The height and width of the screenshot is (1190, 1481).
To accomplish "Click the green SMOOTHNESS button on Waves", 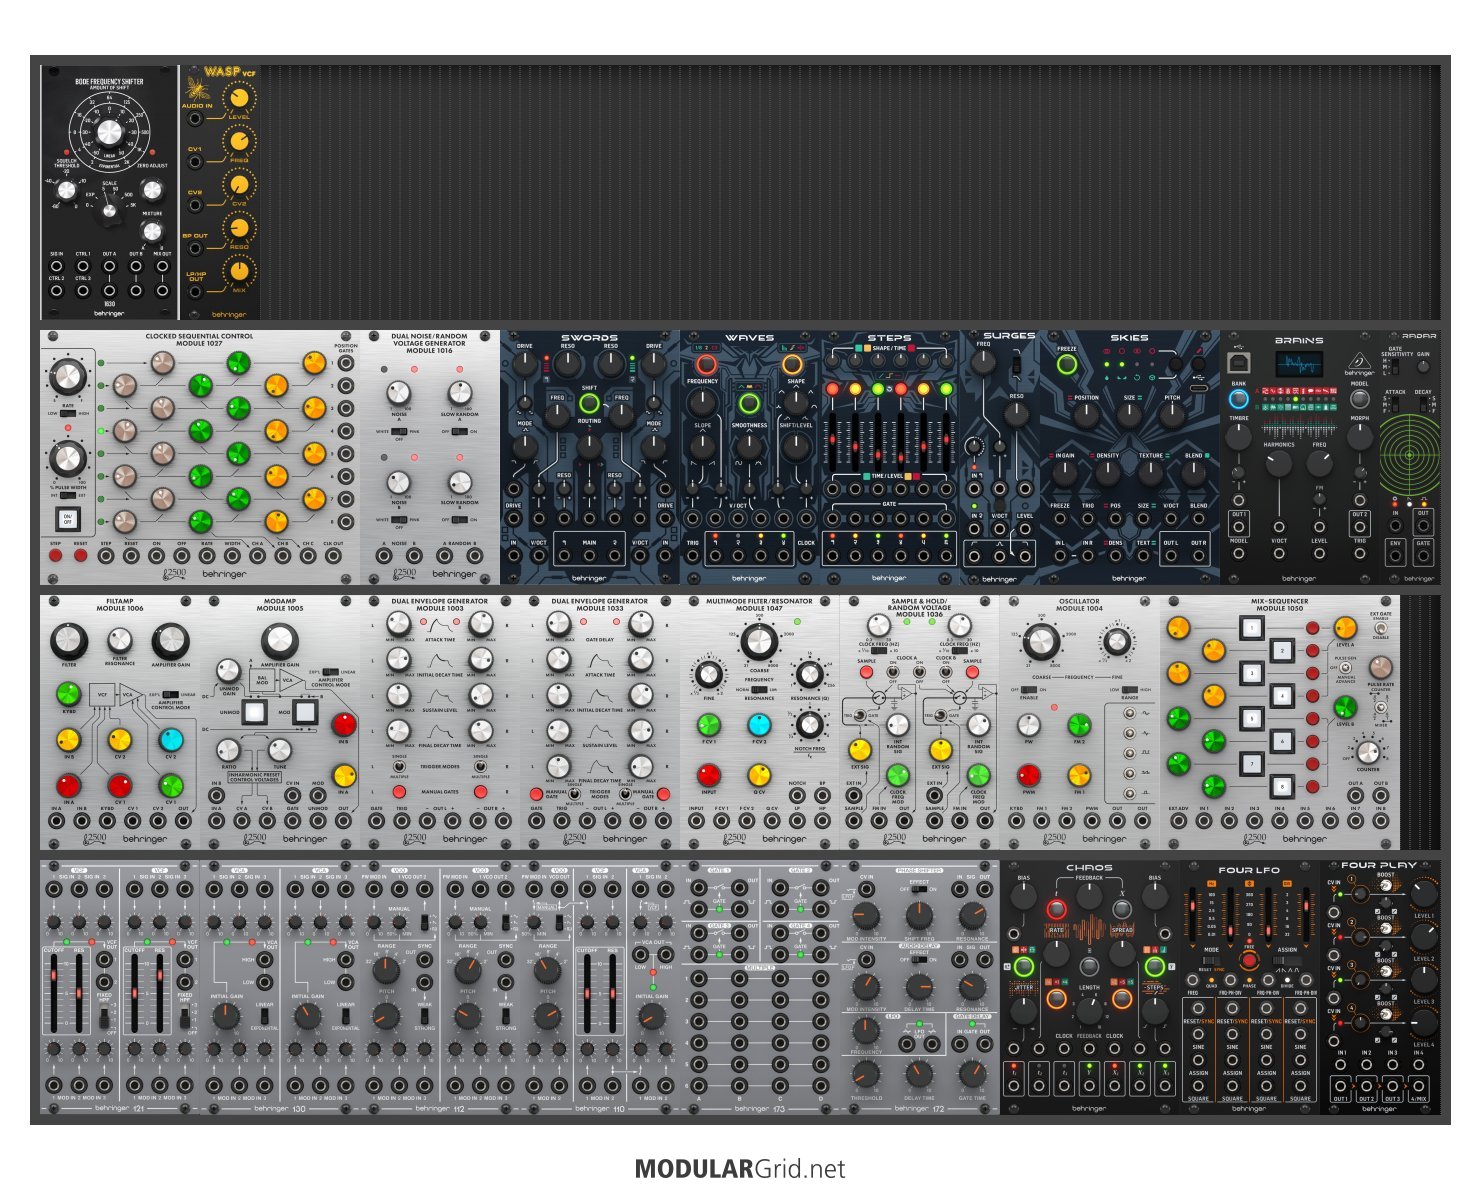I will (748, 404).
